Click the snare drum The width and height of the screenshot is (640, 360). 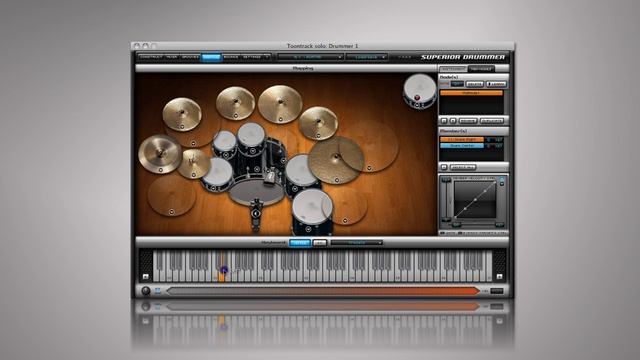[x=217, y=175]
